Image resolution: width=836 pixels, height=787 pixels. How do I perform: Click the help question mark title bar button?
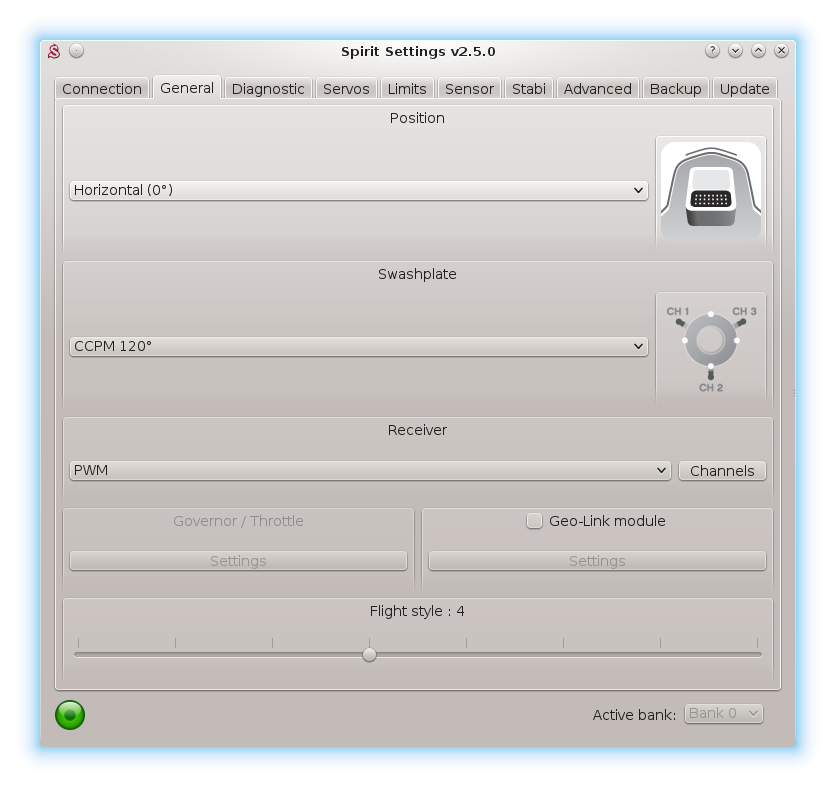tap(712, 51)
